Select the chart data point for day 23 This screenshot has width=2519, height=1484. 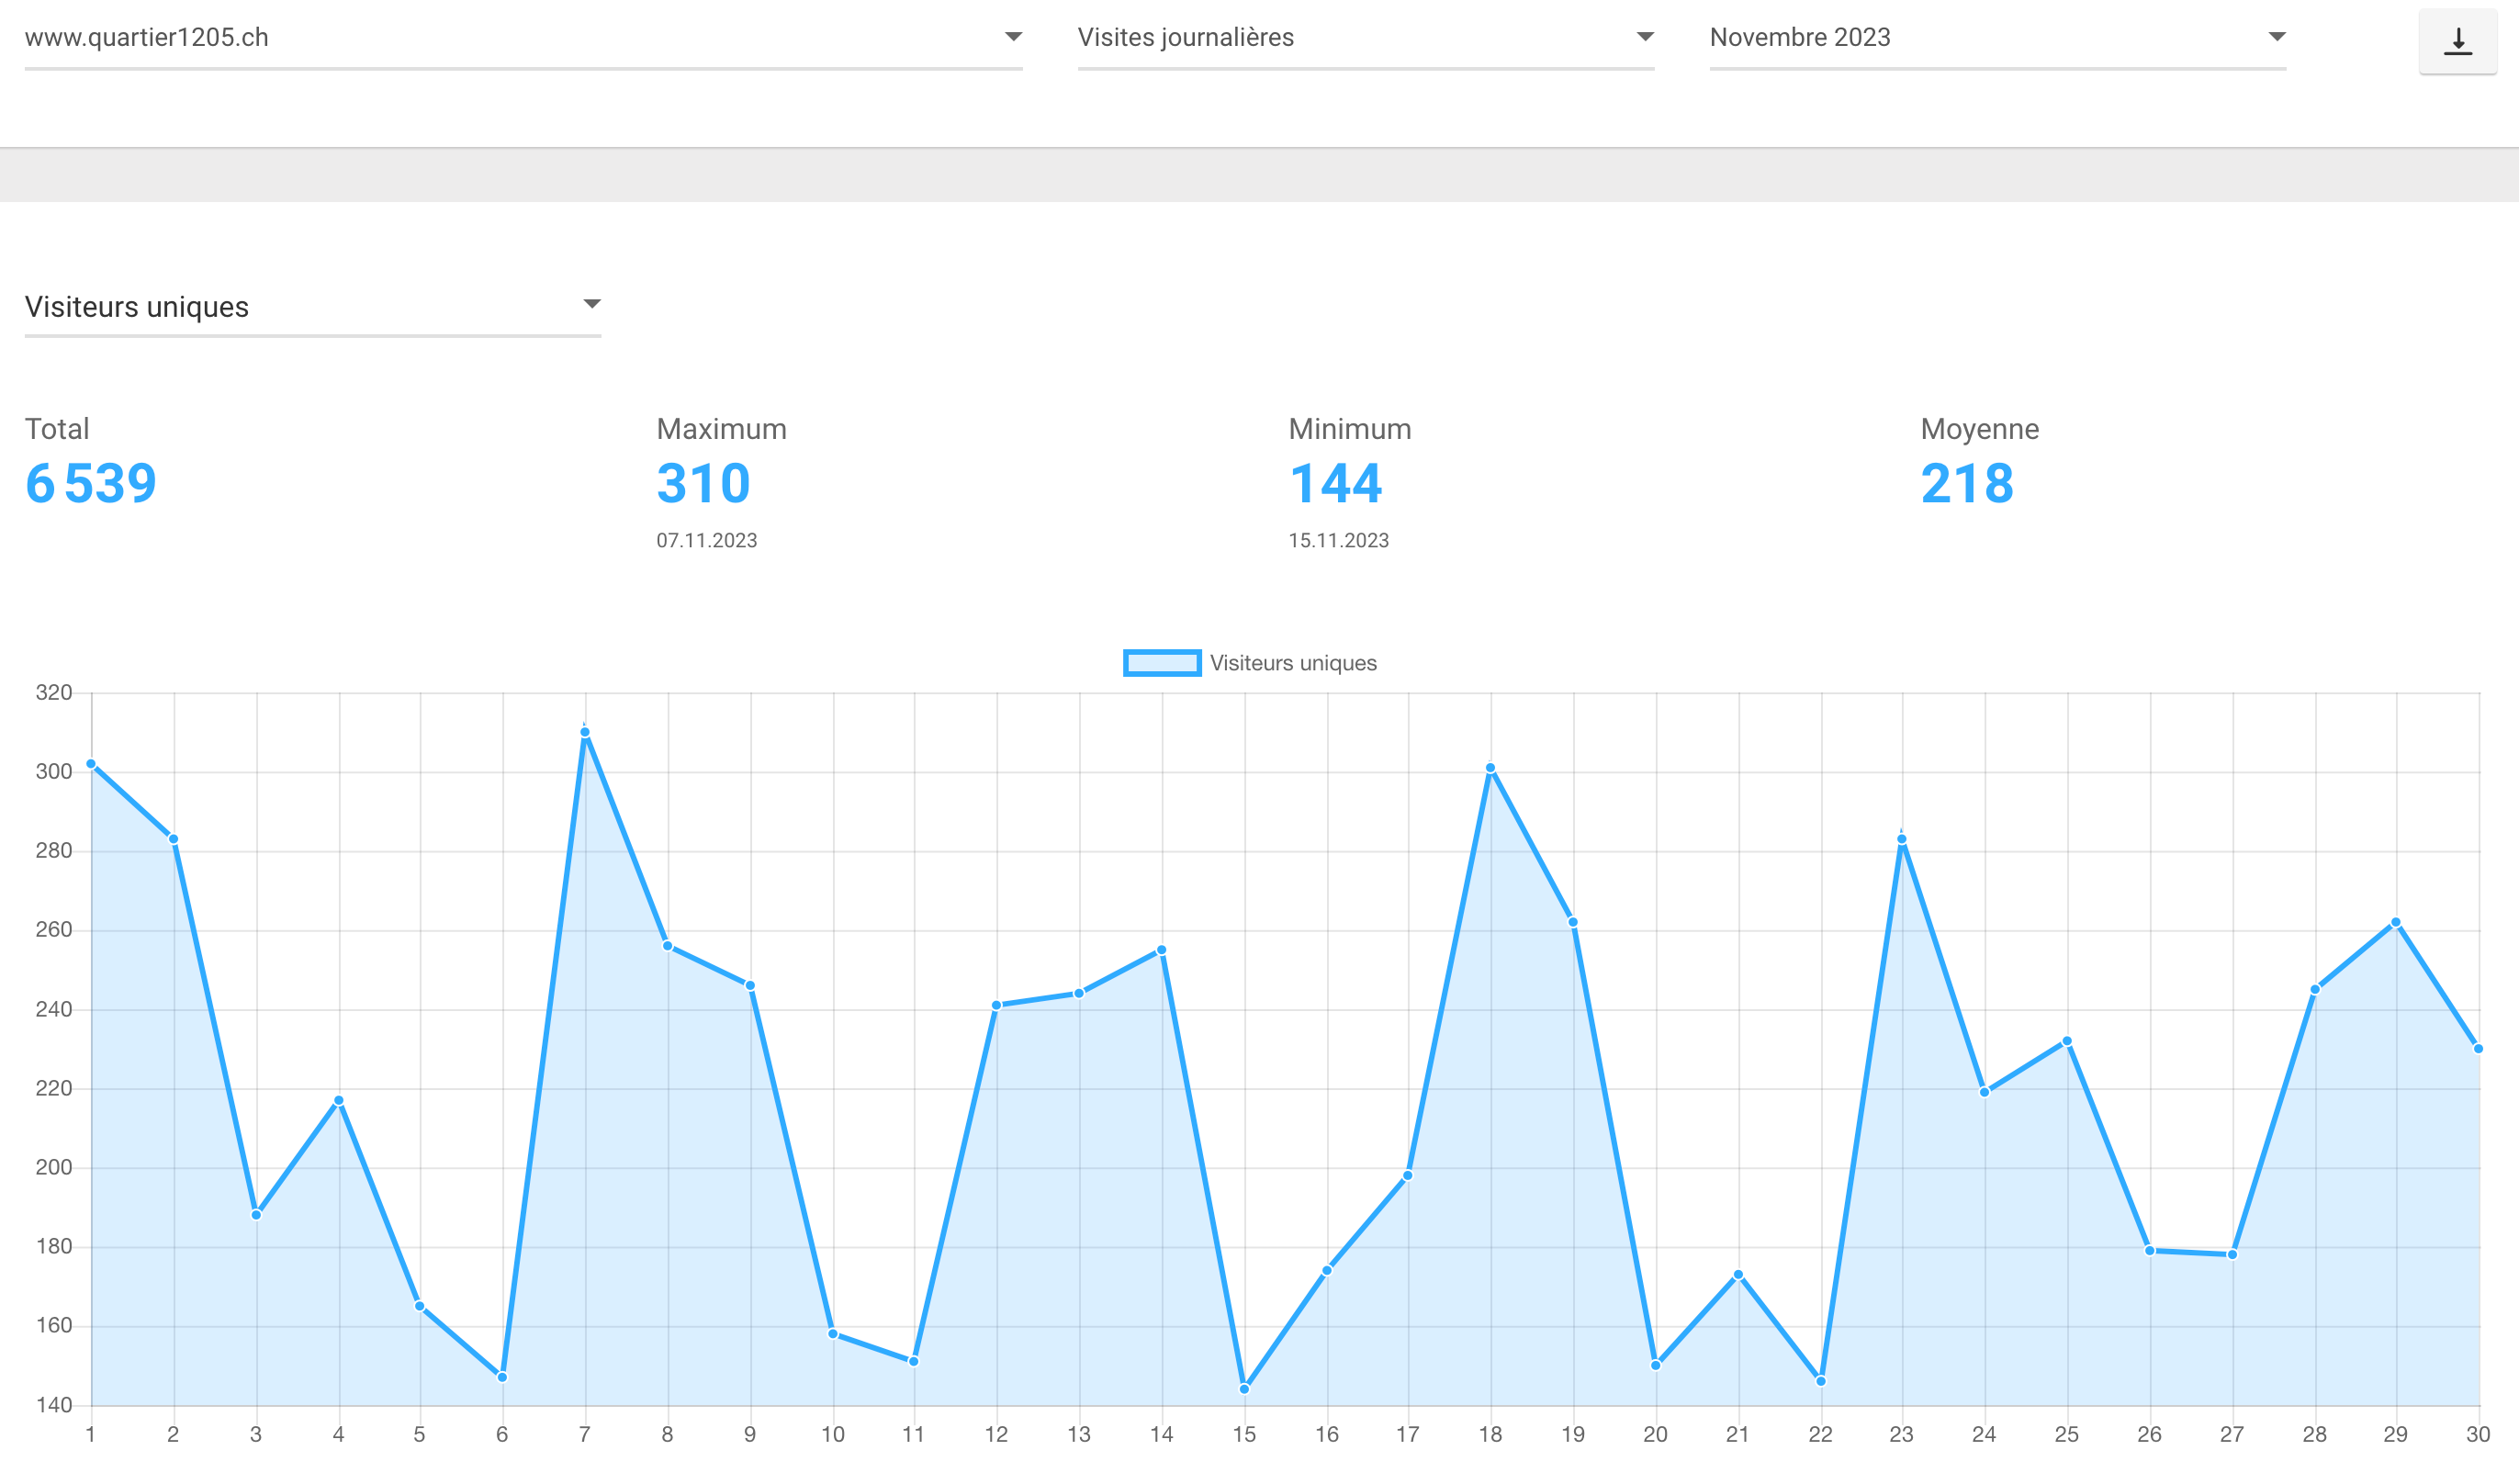(1902, 840)
